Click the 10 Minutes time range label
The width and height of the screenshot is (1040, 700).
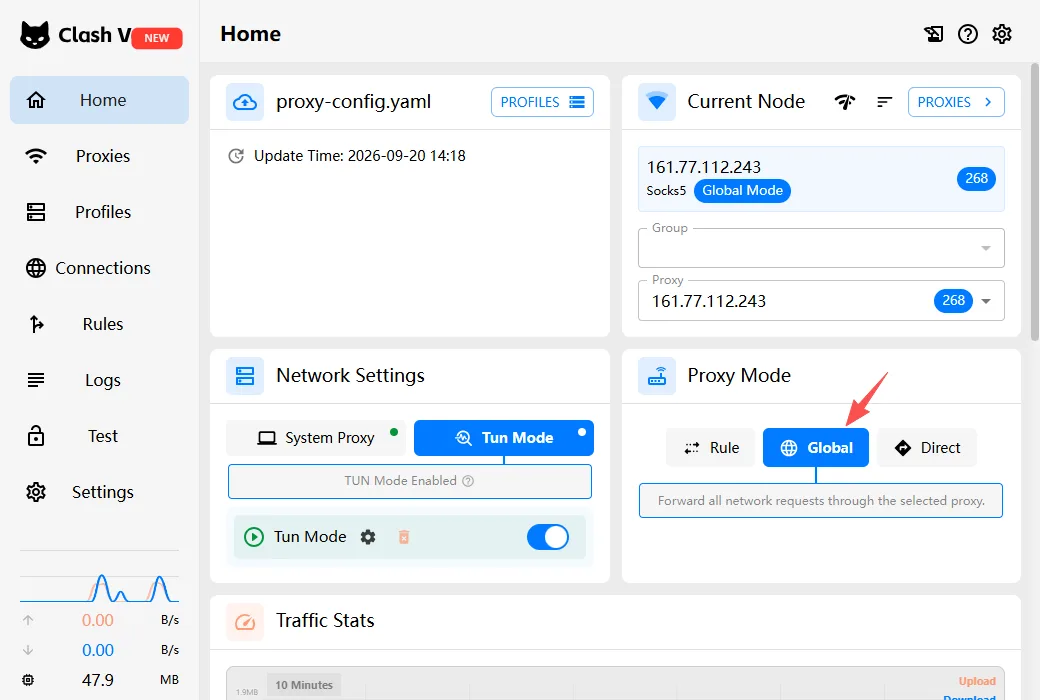[x=304, y=685]
